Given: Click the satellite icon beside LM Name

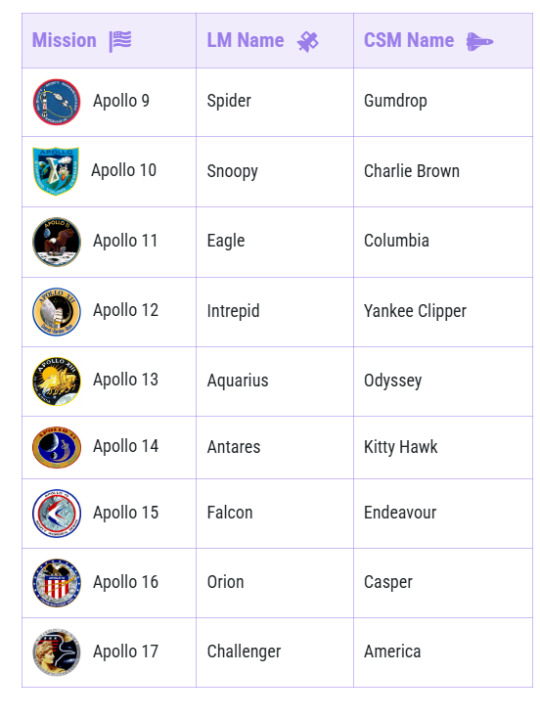Looking at the screenshot, I should pyautogui.click(x=308, y=42).
